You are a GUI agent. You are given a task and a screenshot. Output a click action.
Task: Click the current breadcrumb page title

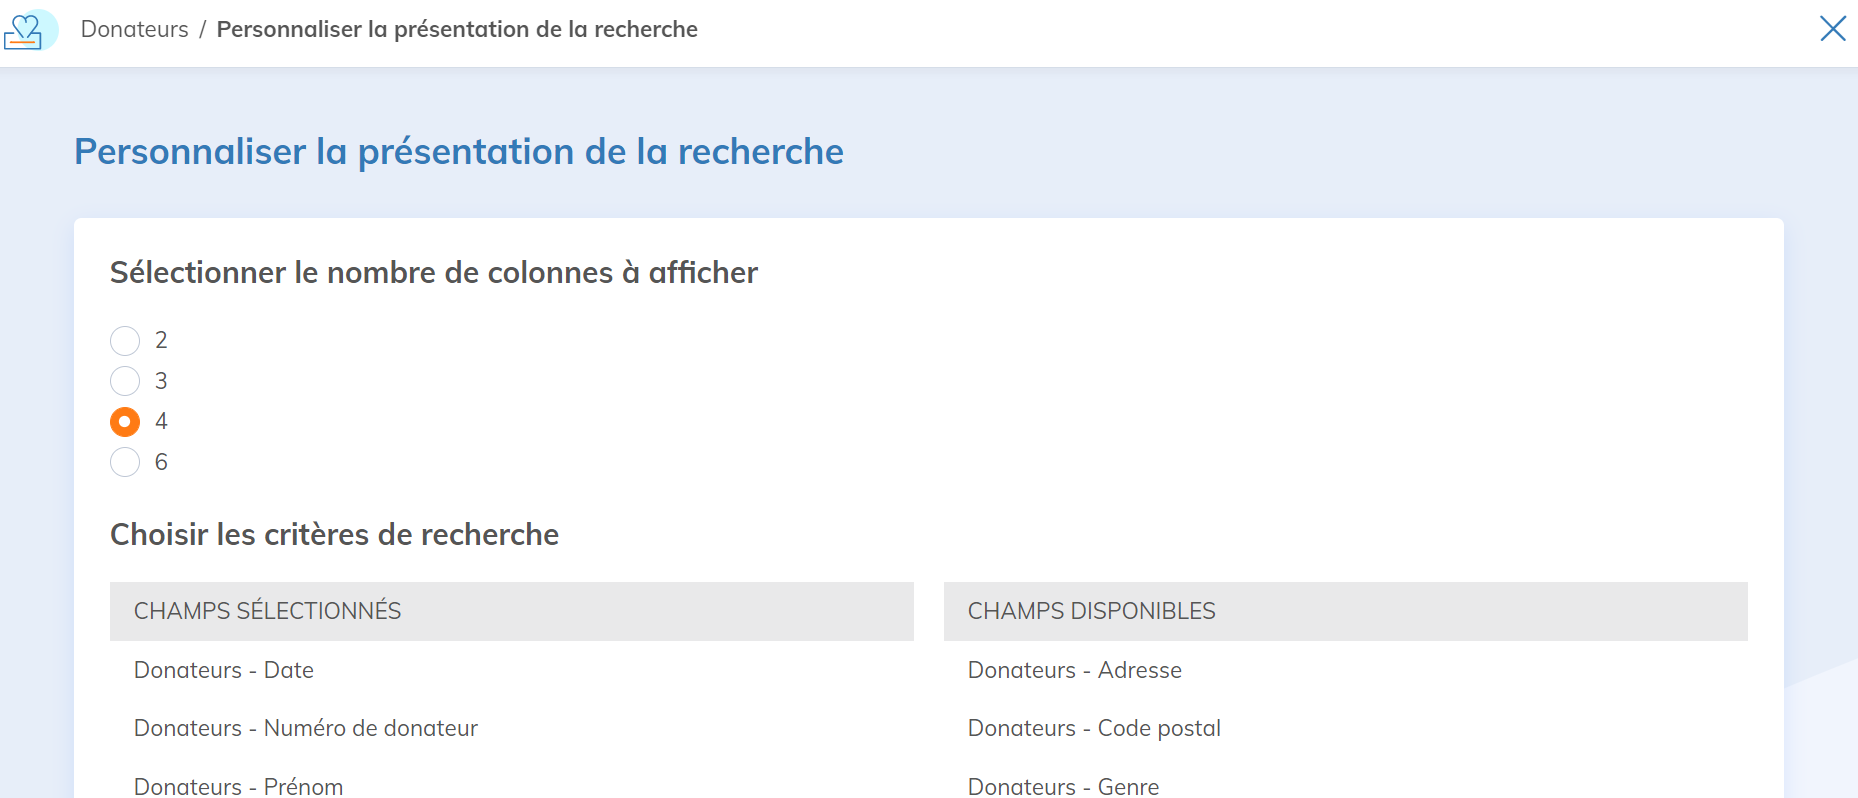[x=457, y=30]
